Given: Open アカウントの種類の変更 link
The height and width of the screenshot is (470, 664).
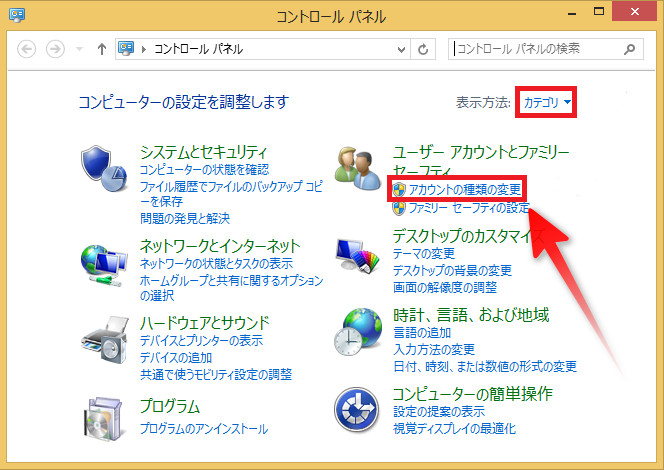Looking at the screenshot, I should coord(465,189).
